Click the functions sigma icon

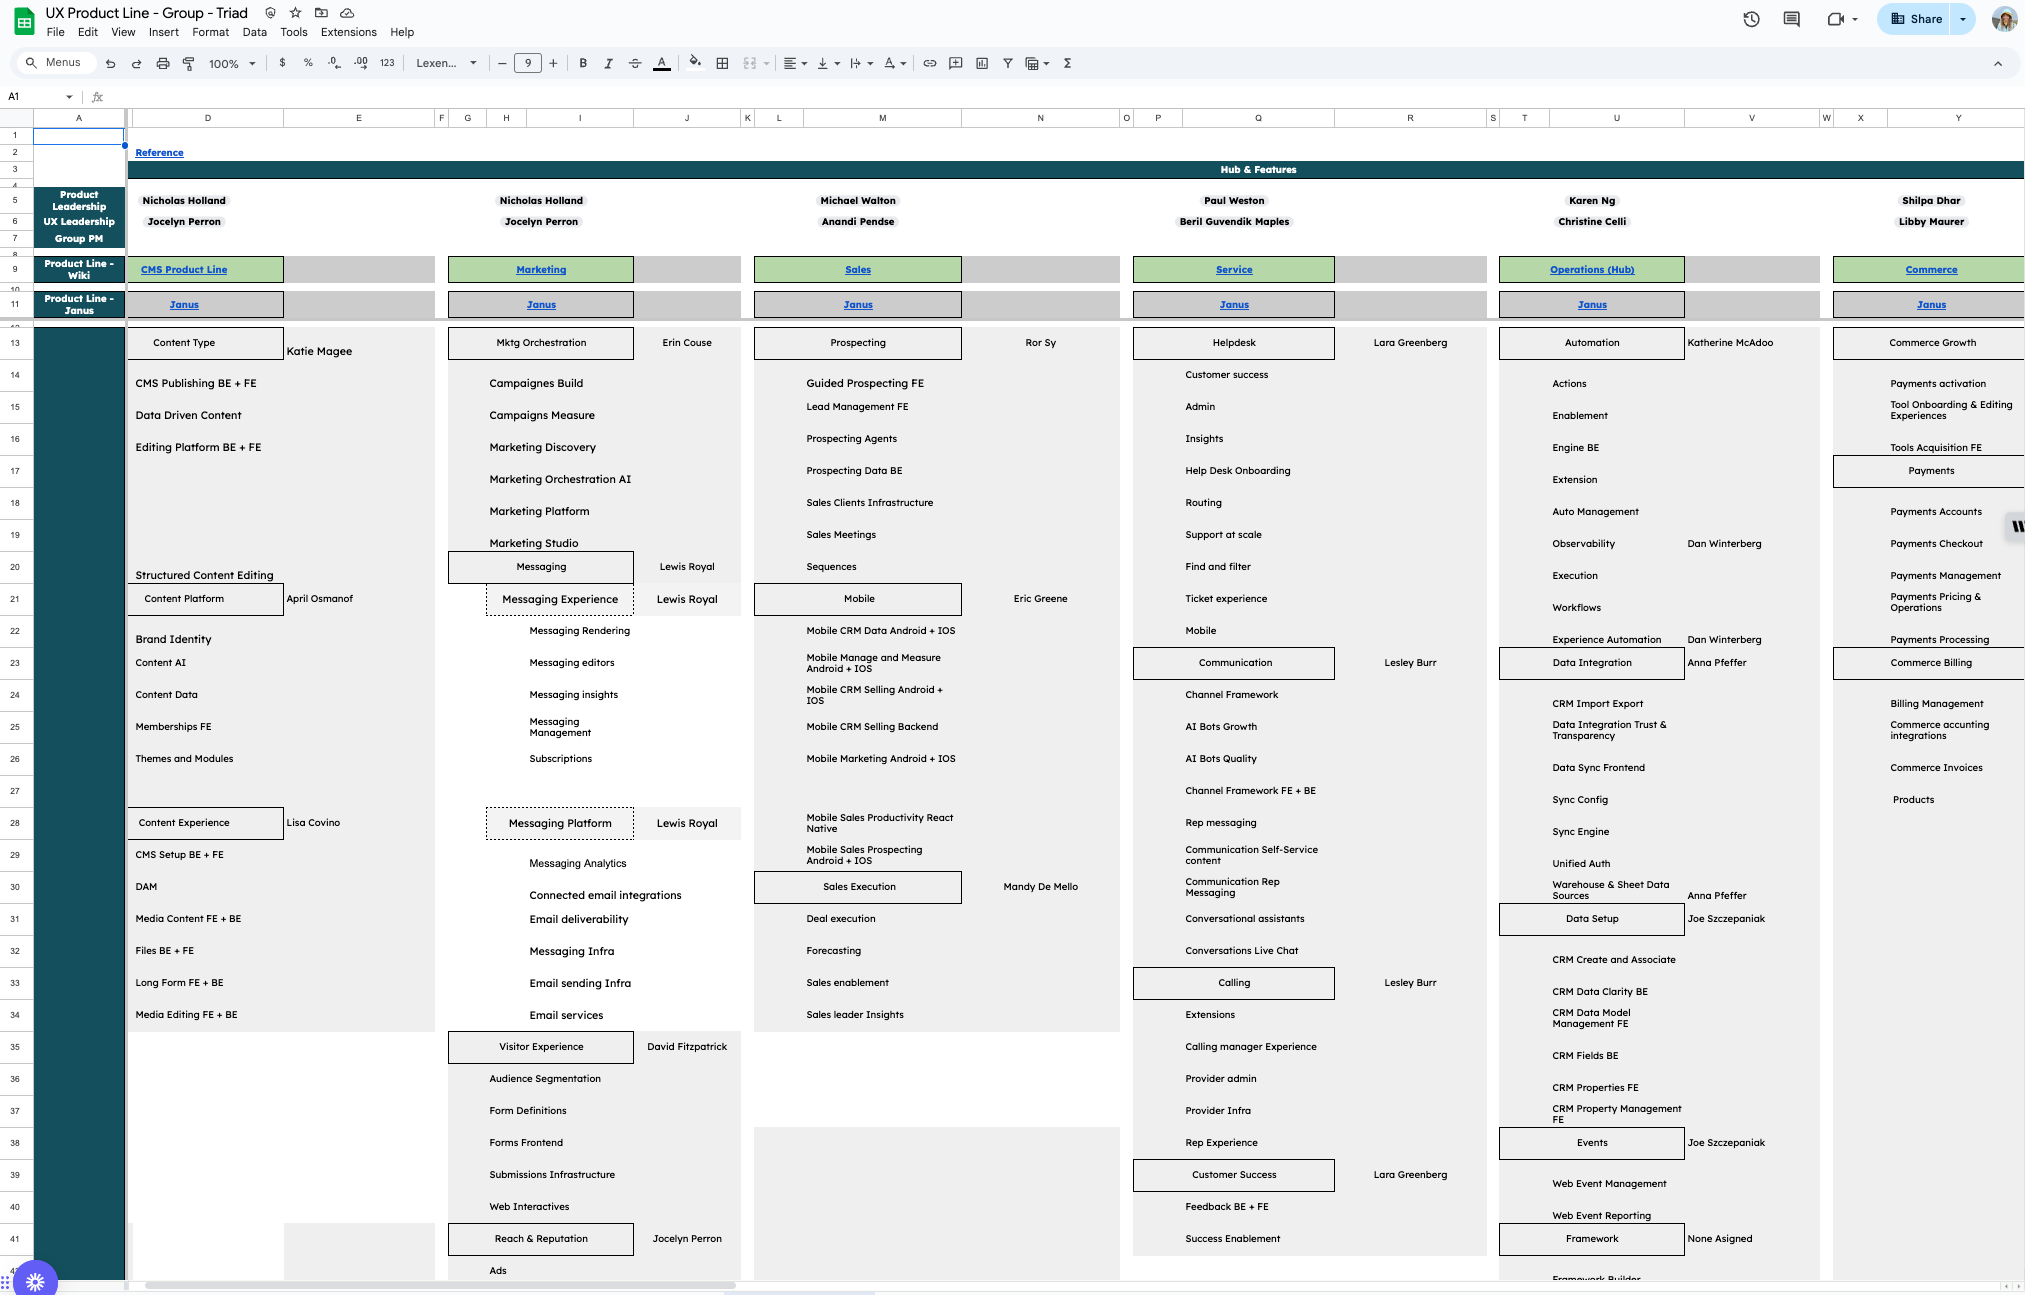(x=1067, y=63)
